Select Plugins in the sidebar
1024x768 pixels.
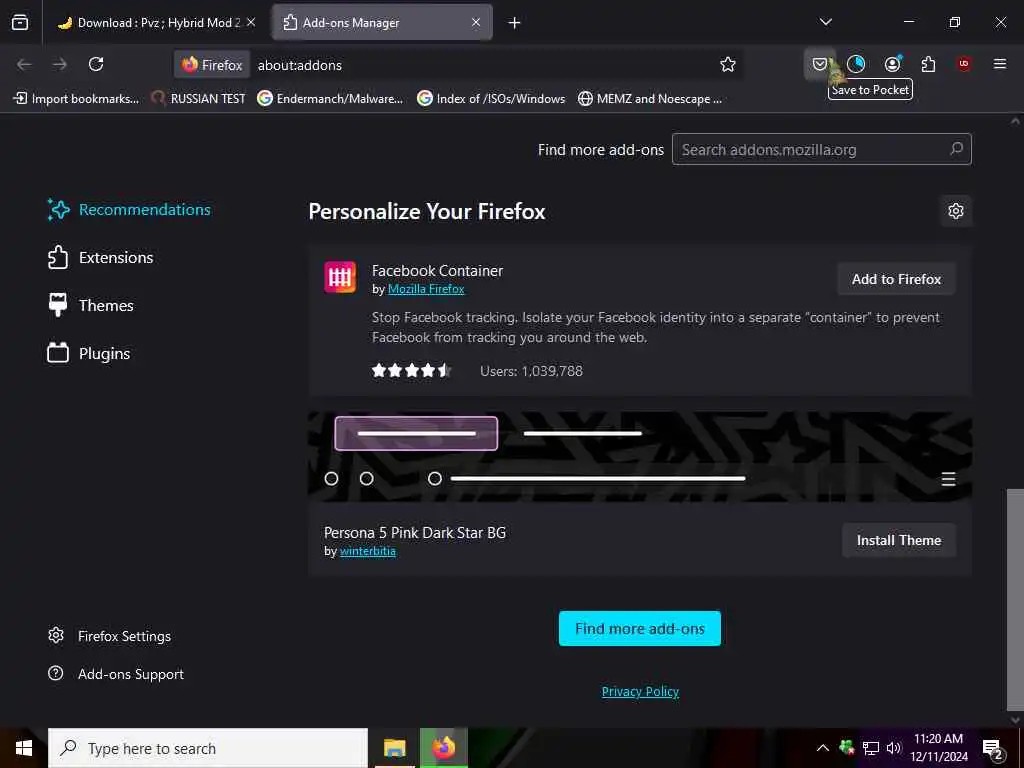click(x=89, y=353)
